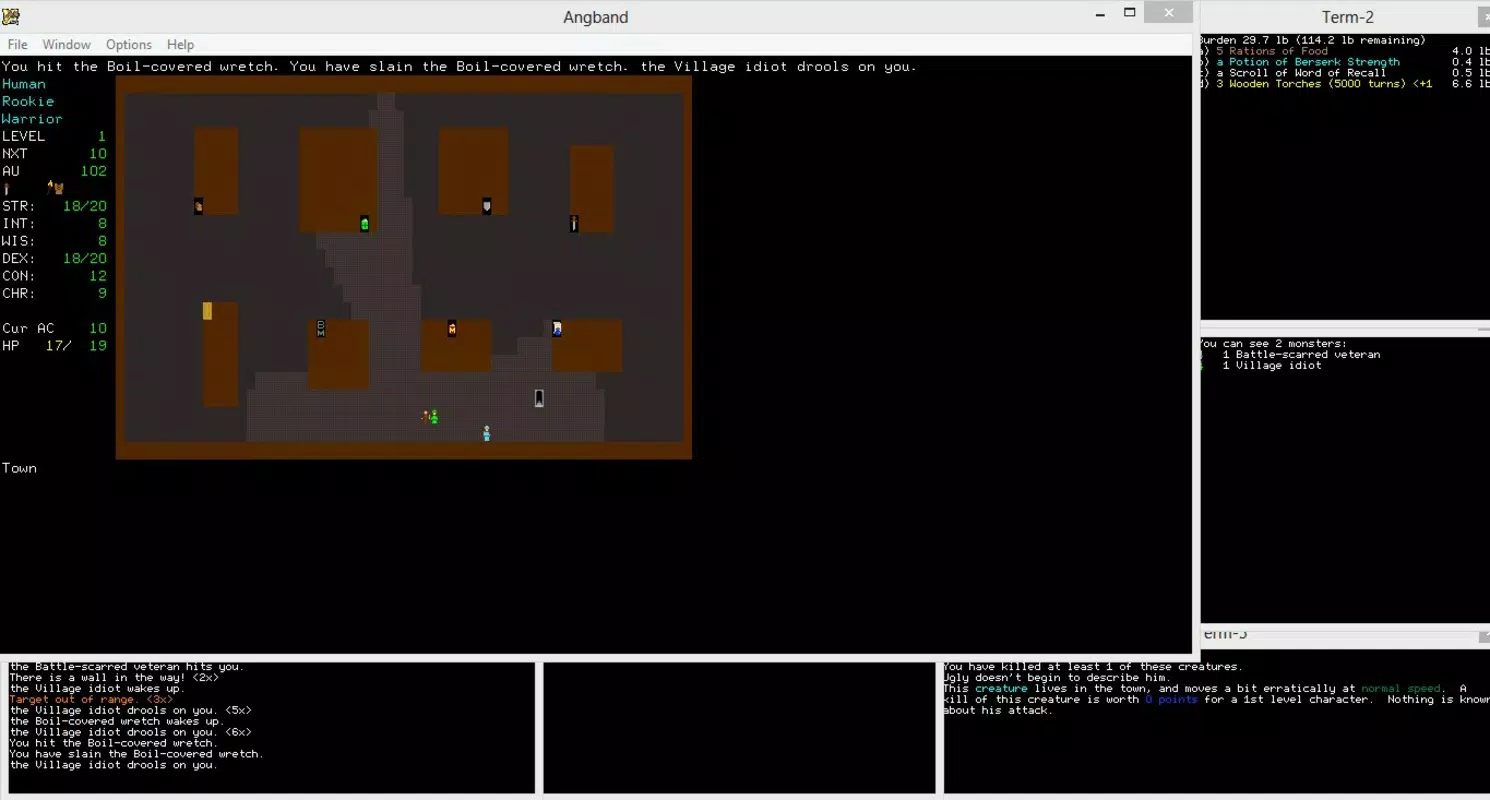Image resolution: width=1490 pixels, height=800 pixels.
Task: Click 'You can see 2 monsters:' header
Action: [x=1273, y=343]
